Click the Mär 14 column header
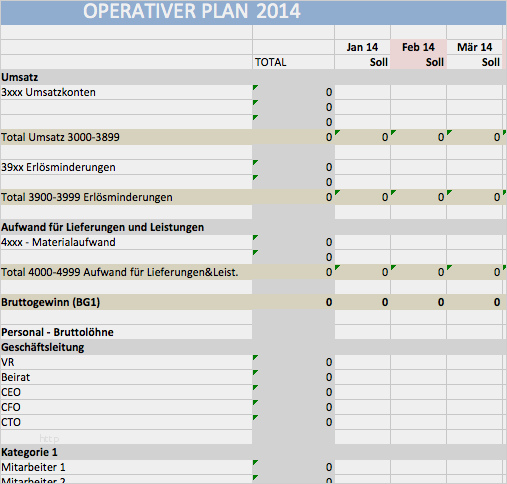 pos(474,47)
